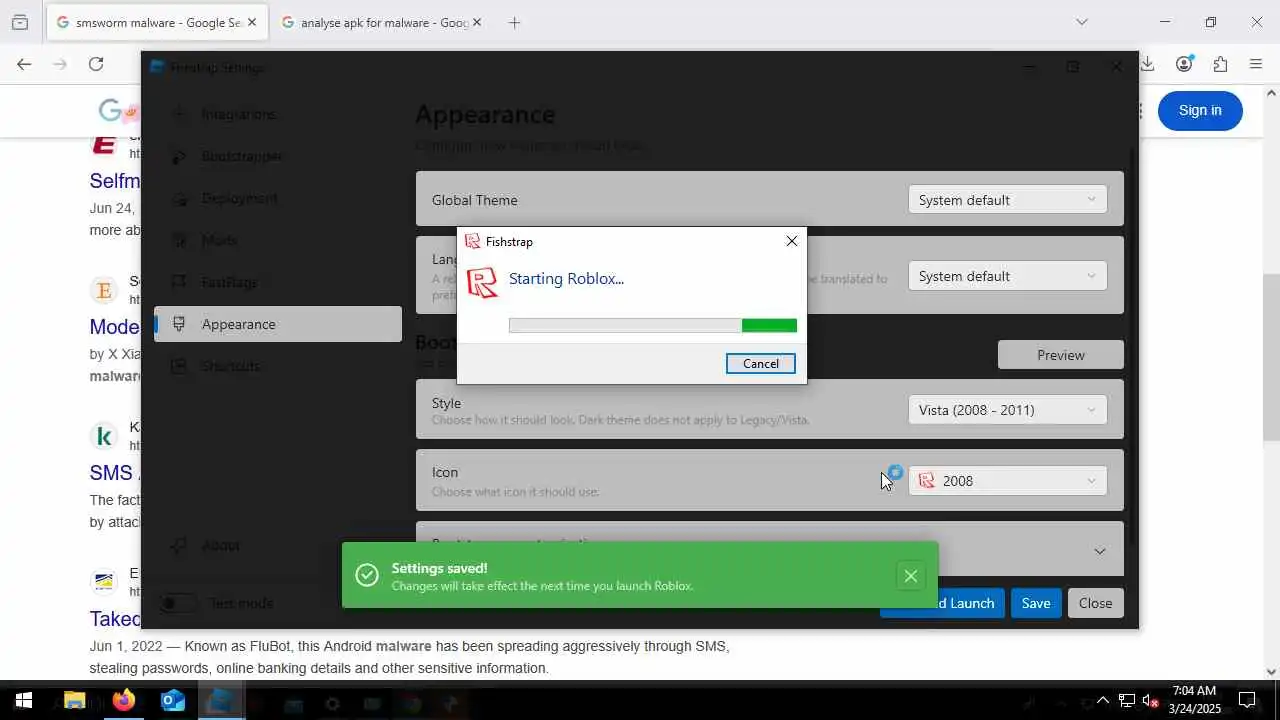Open a new browser tab
This screenshot has width=1280, height=720.
tap(514, 22)
